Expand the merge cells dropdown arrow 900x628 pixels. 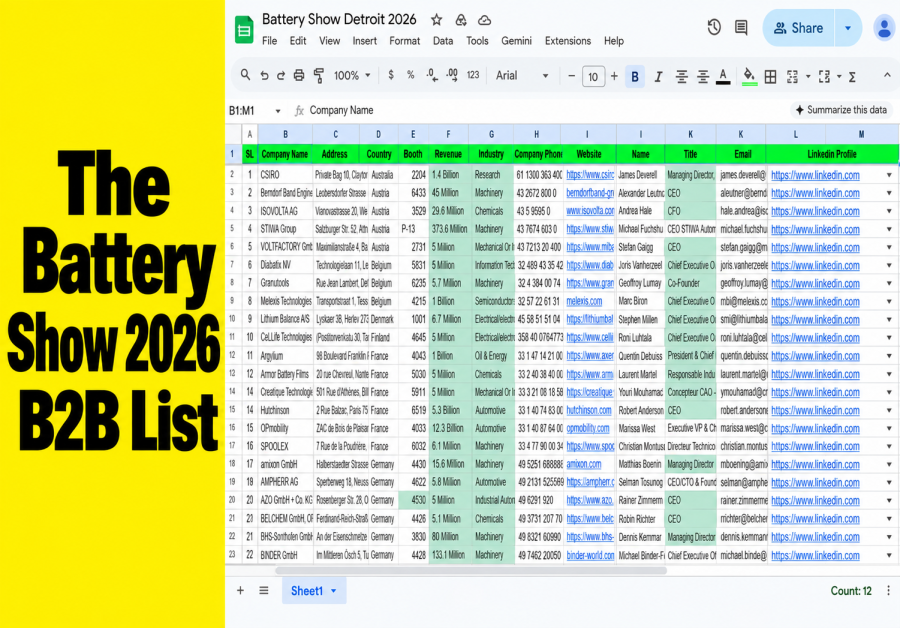pyautogui.click(x=808, y=76)
